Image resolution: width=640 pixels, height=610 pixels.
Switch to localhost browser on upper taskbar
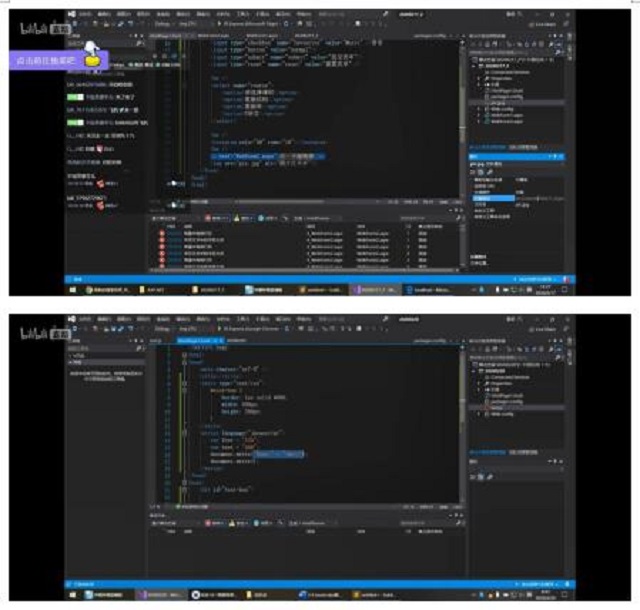[428, 289]
